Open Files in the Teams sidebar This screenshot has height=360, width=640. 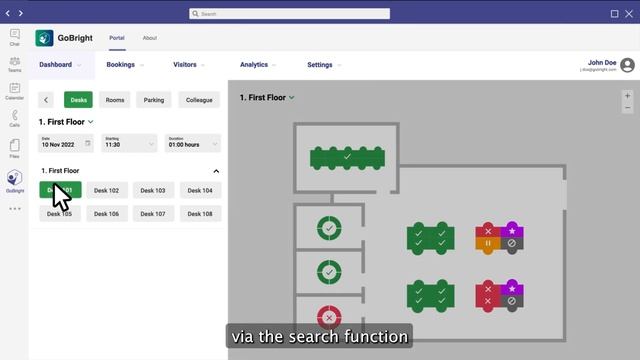(x=15, y=149)
